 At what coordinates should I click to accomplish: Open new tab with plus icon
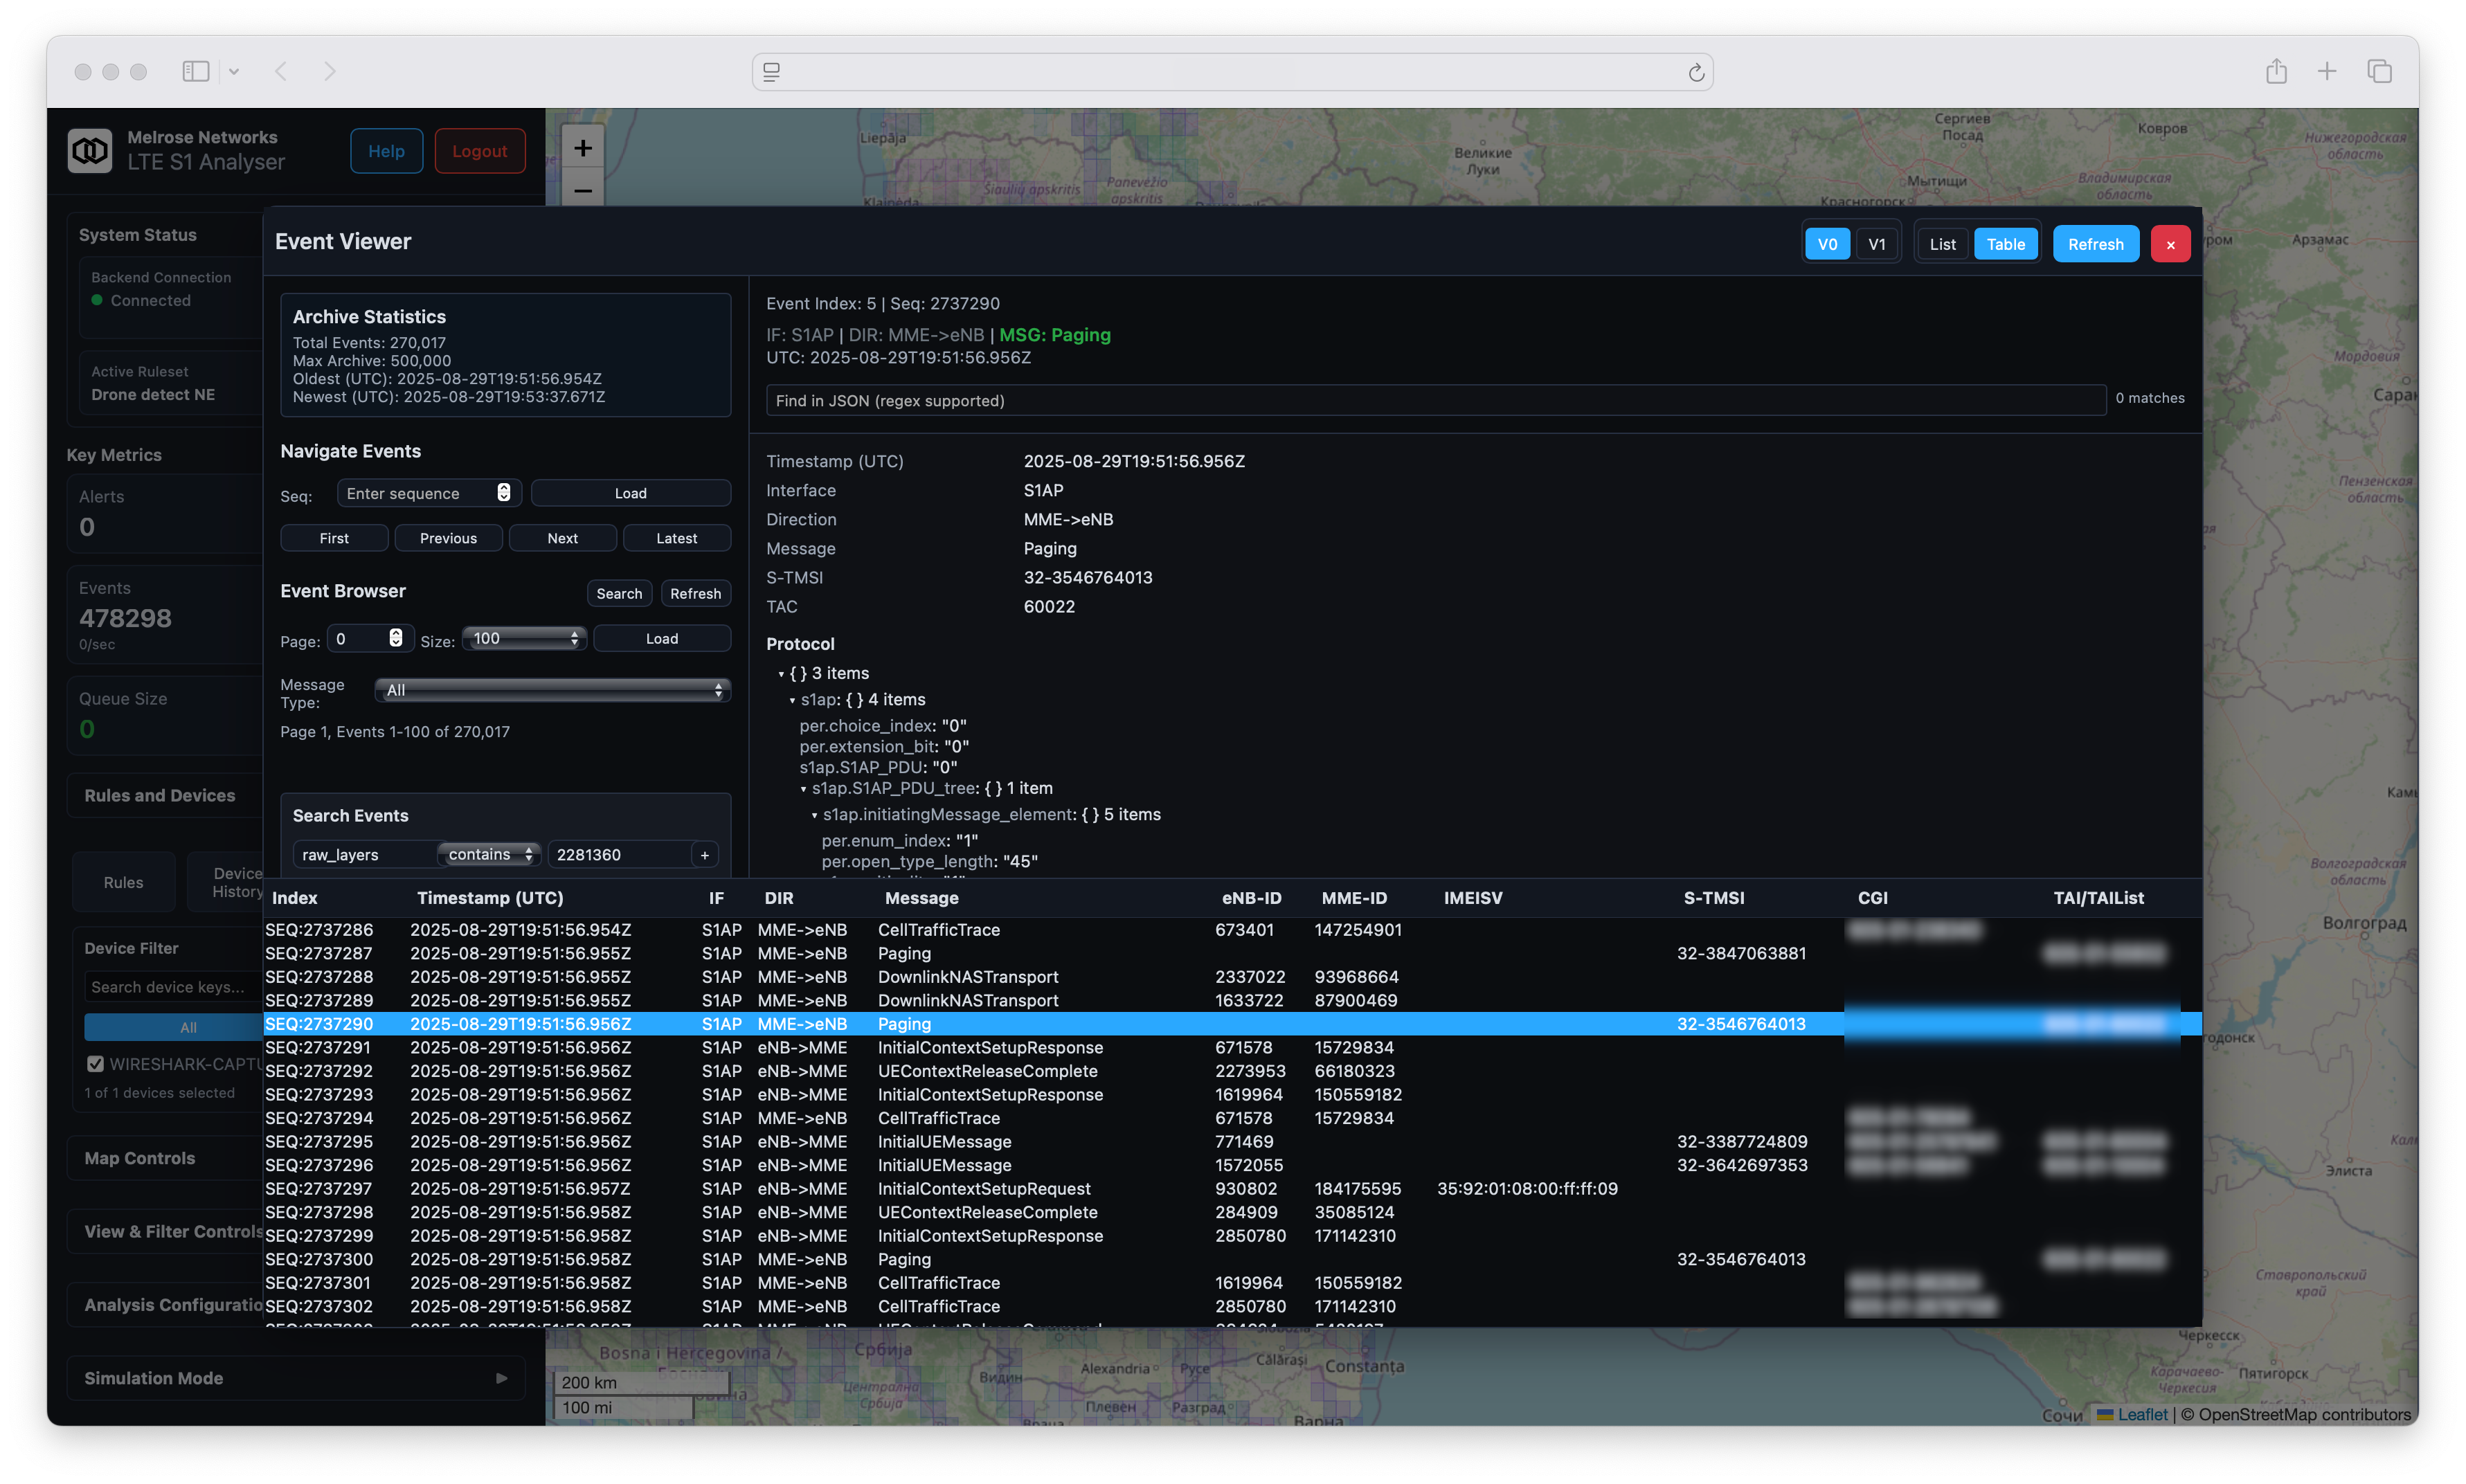coord(2327,71)
